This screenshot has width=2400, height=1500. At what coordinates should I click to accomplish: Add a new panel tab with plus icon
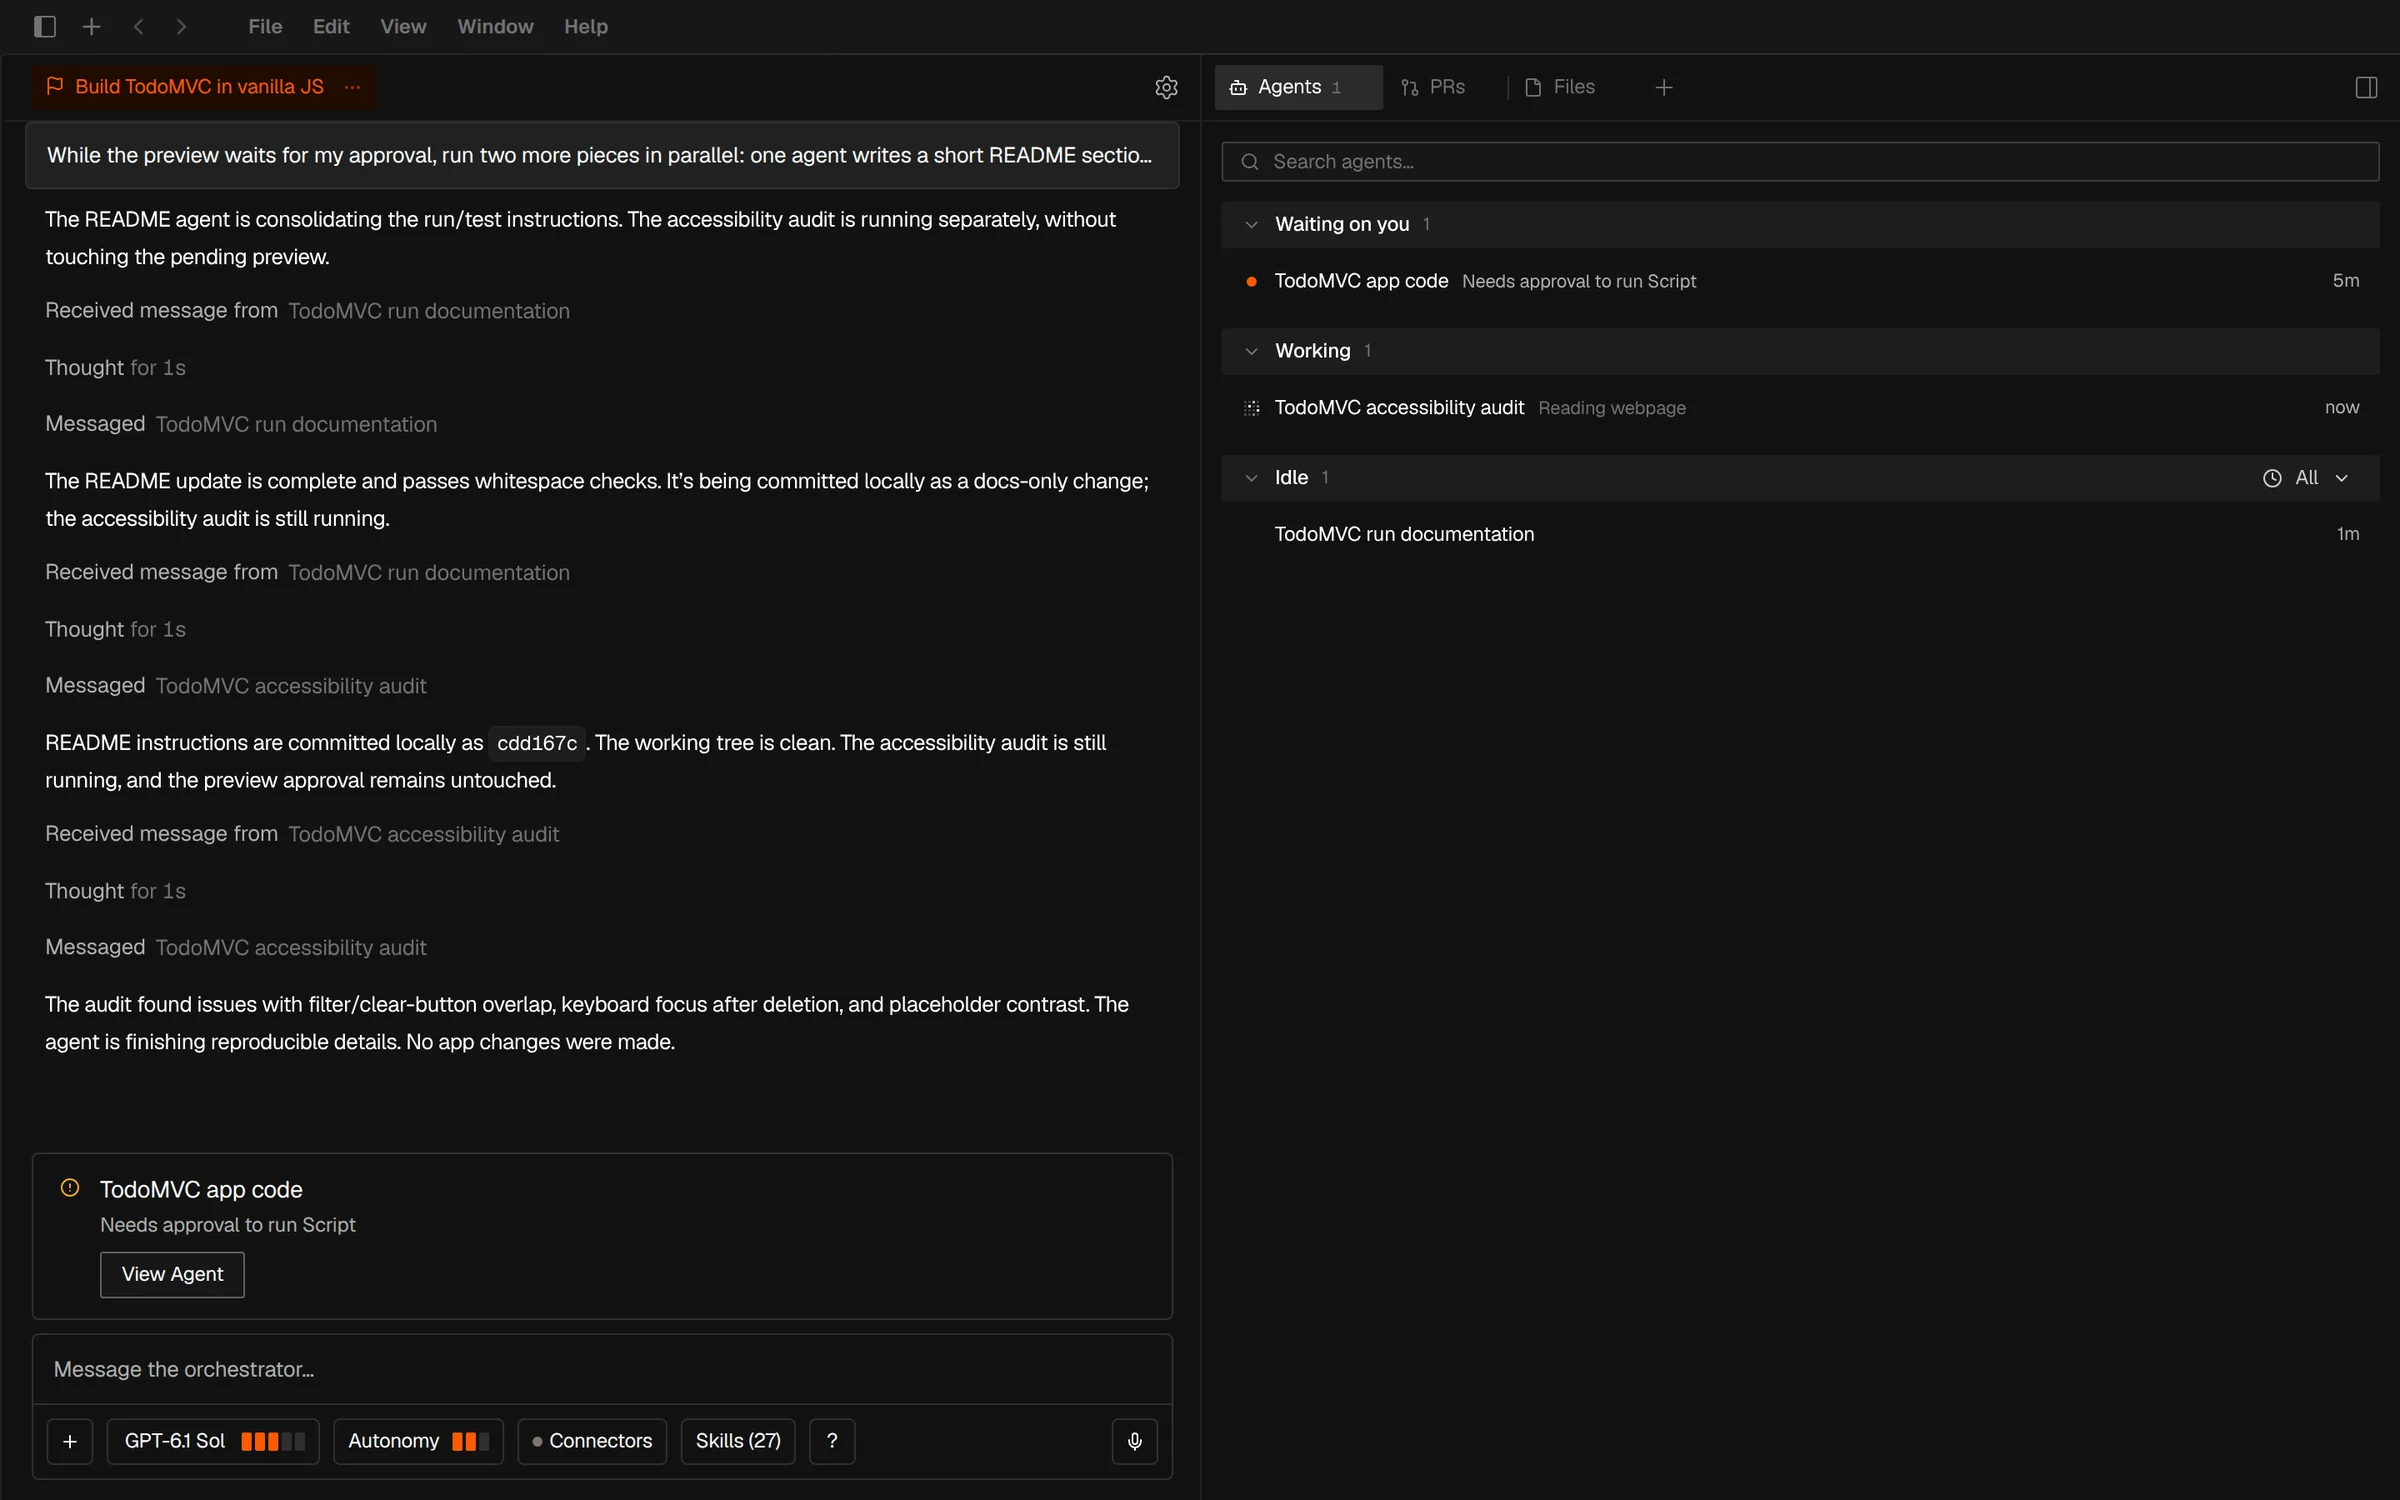click(x=1664, y=87)
